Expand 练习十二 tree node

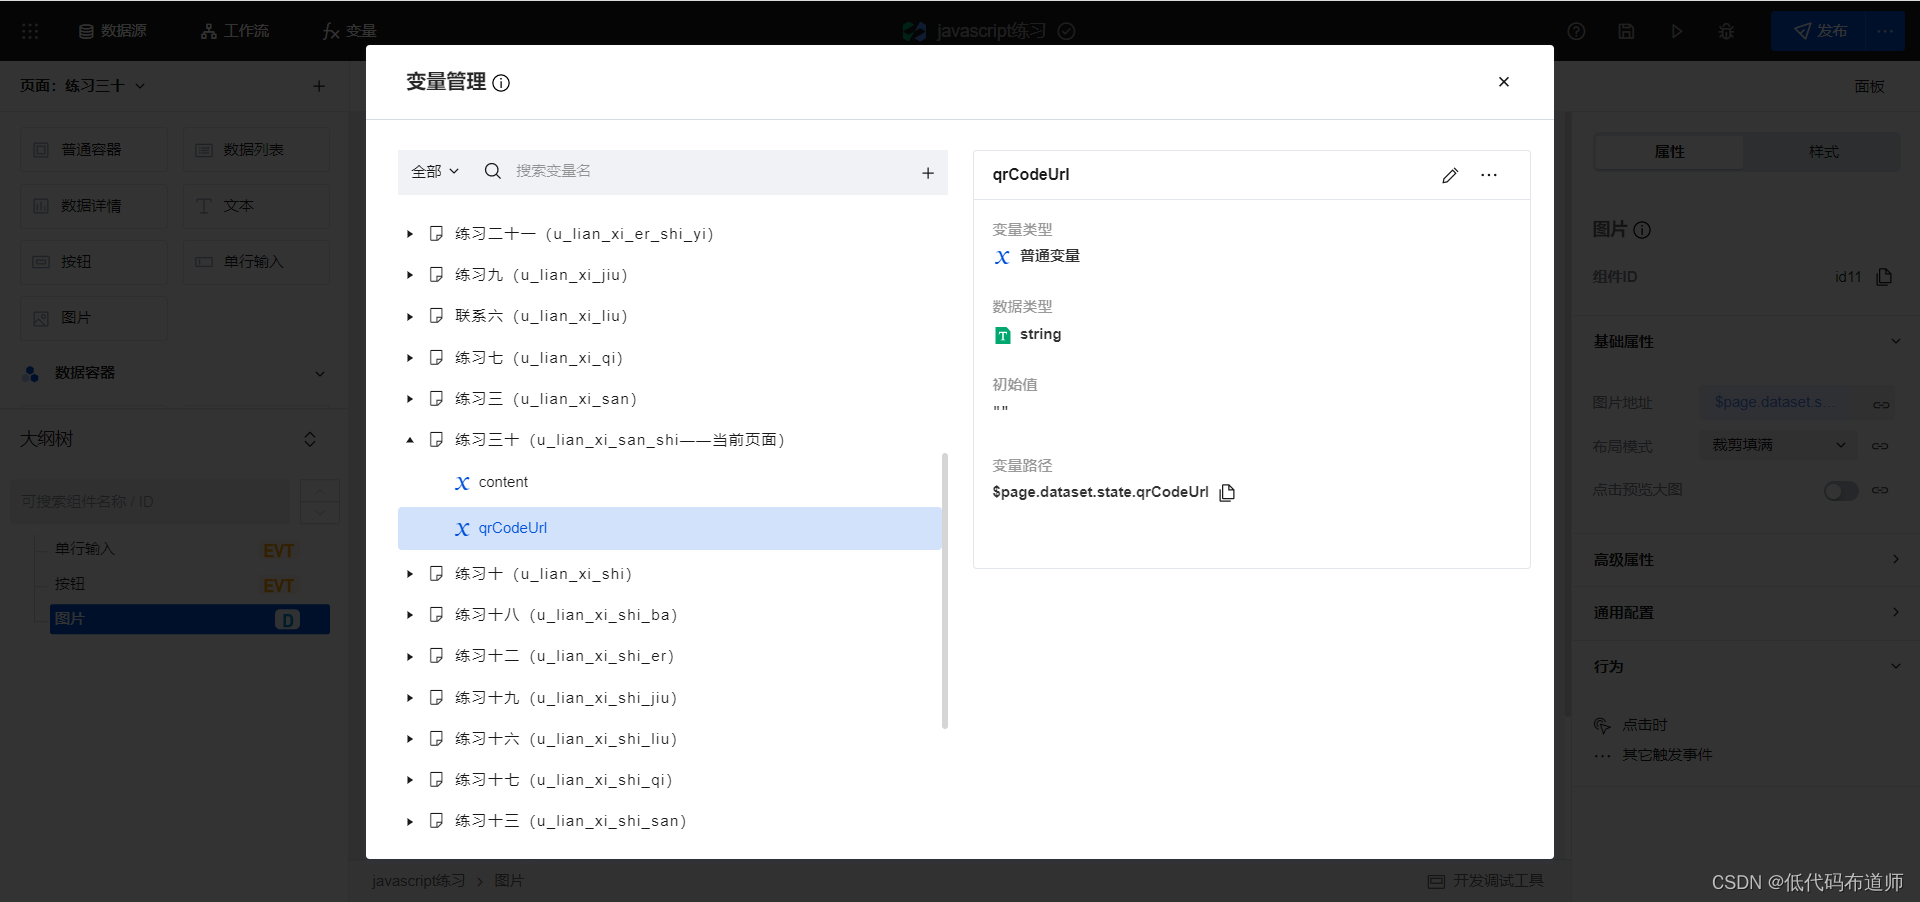(x=410, y=656)
